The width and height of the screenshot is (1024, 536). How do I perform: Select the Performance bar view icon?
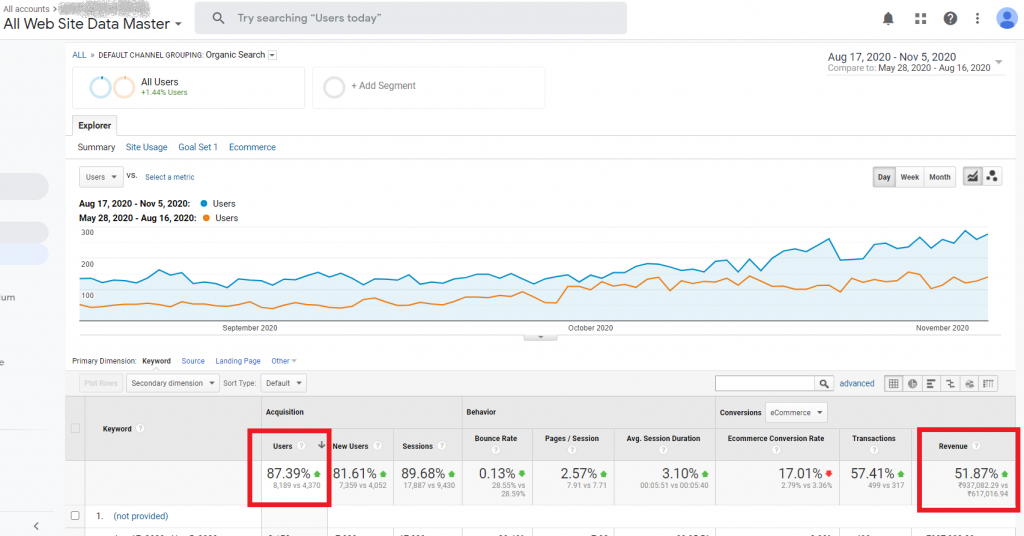point(931,383)
